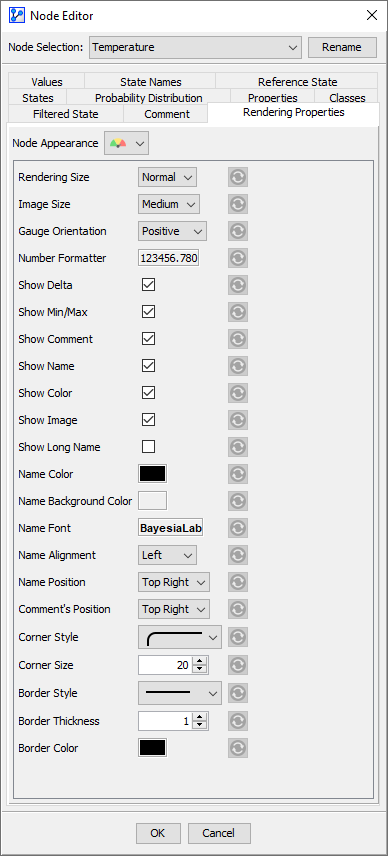Reset Name Position with its reset icon
The height and width of the screenshot is (856, 388).
238,582
